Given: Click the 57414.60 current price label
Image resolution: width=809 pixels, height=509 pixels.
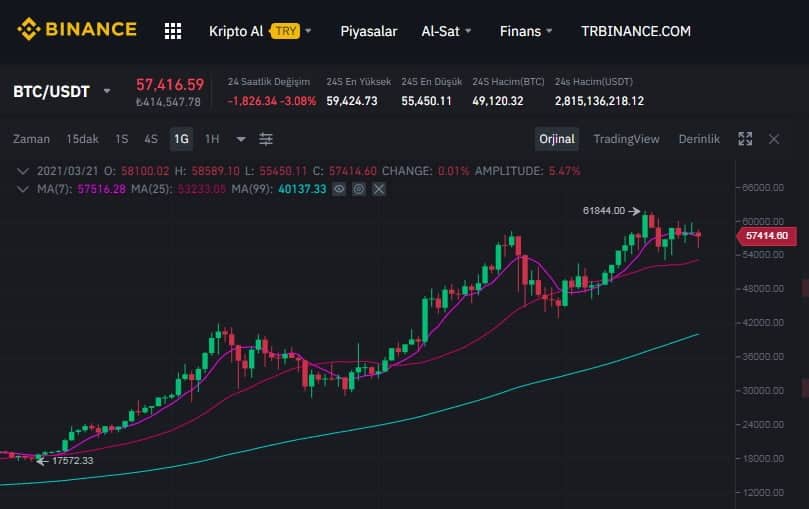Looking at the screenshot, I should (767, 236).
